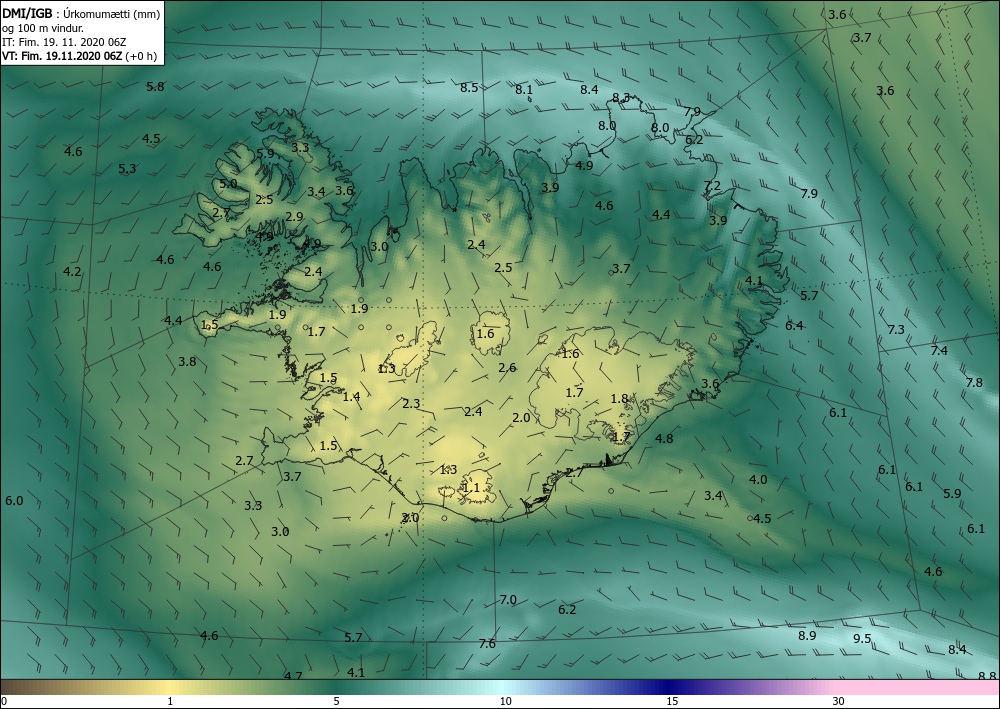Screen dimensions: 1000x709
Task: Click the 7.2 value on the map
Action: (712, 186)
